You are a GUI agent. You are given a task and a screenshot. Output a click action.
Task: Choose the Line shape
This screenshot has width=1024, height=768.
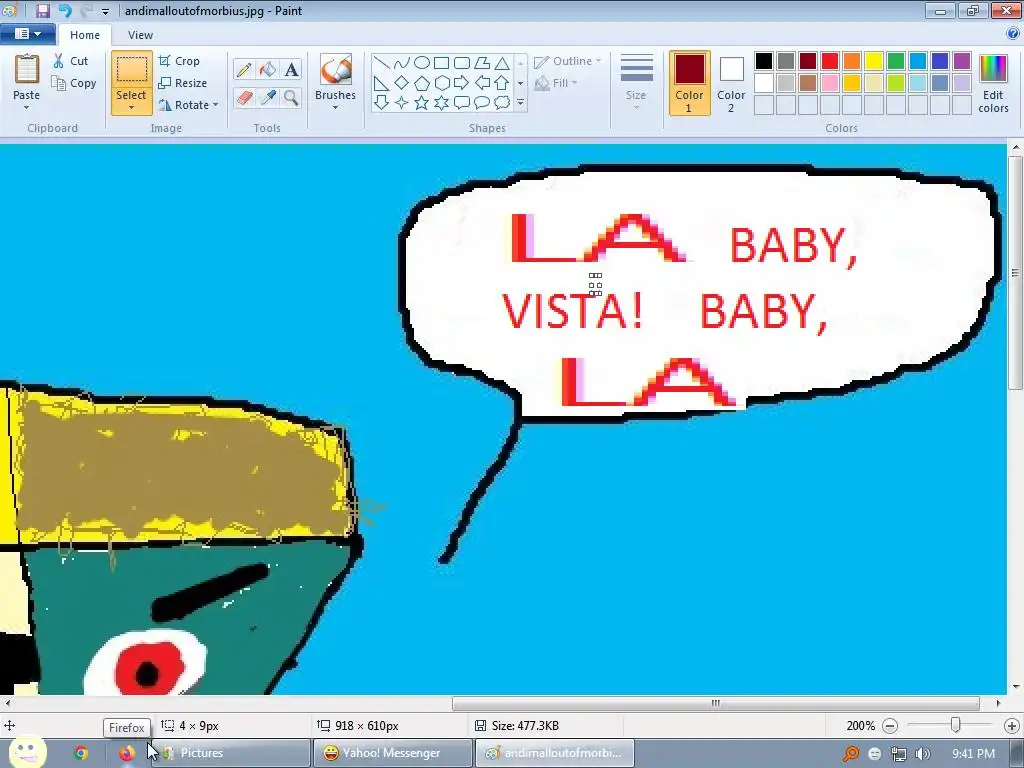coord(382,63)
